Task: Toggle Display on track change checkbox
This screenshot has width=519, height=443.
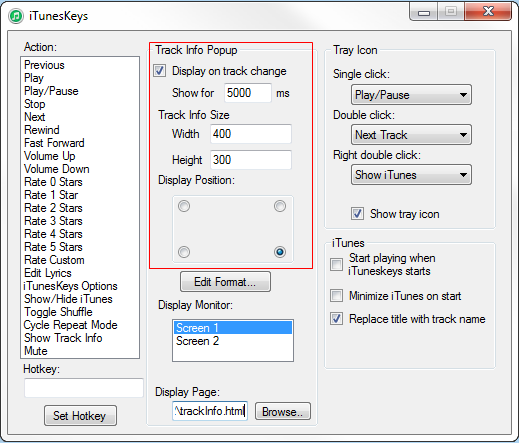Action: pyautogui.click(x=159, y=71)
